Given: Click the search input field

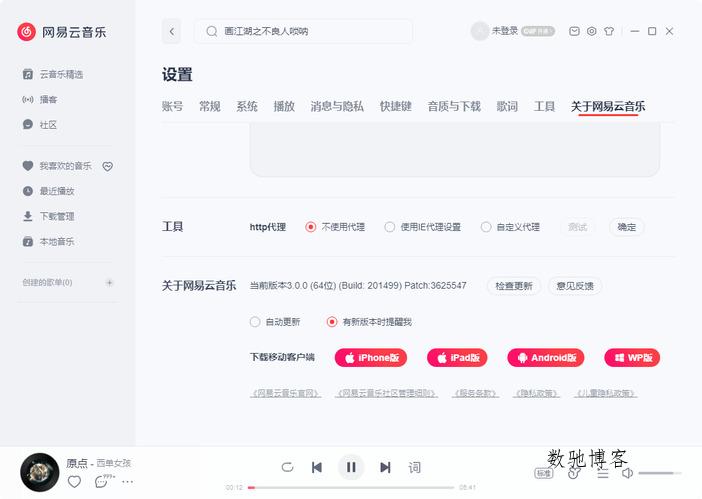Looking at the screenshot, I should 303,31.
